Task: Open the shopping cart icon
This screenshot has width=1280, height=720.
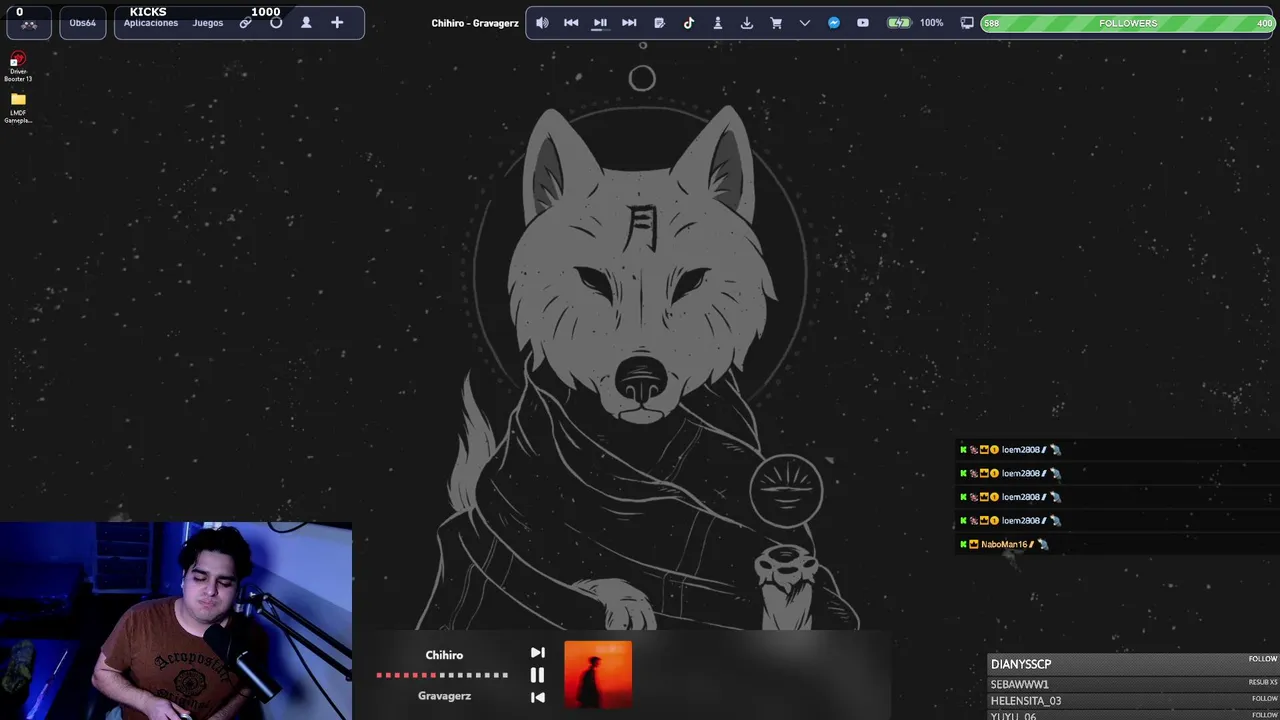Action: [x=776, y=23]
